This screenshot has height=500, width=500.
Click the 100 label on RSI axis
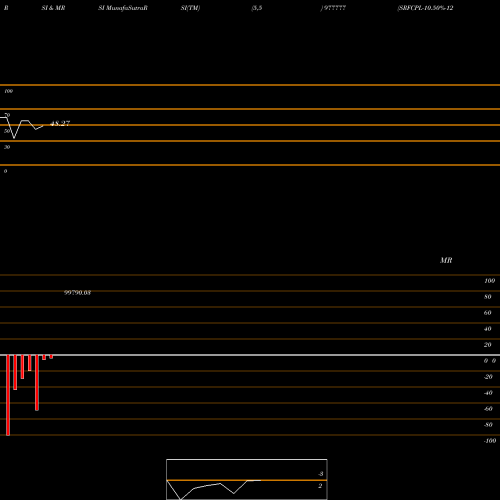(x=9, y=91)
